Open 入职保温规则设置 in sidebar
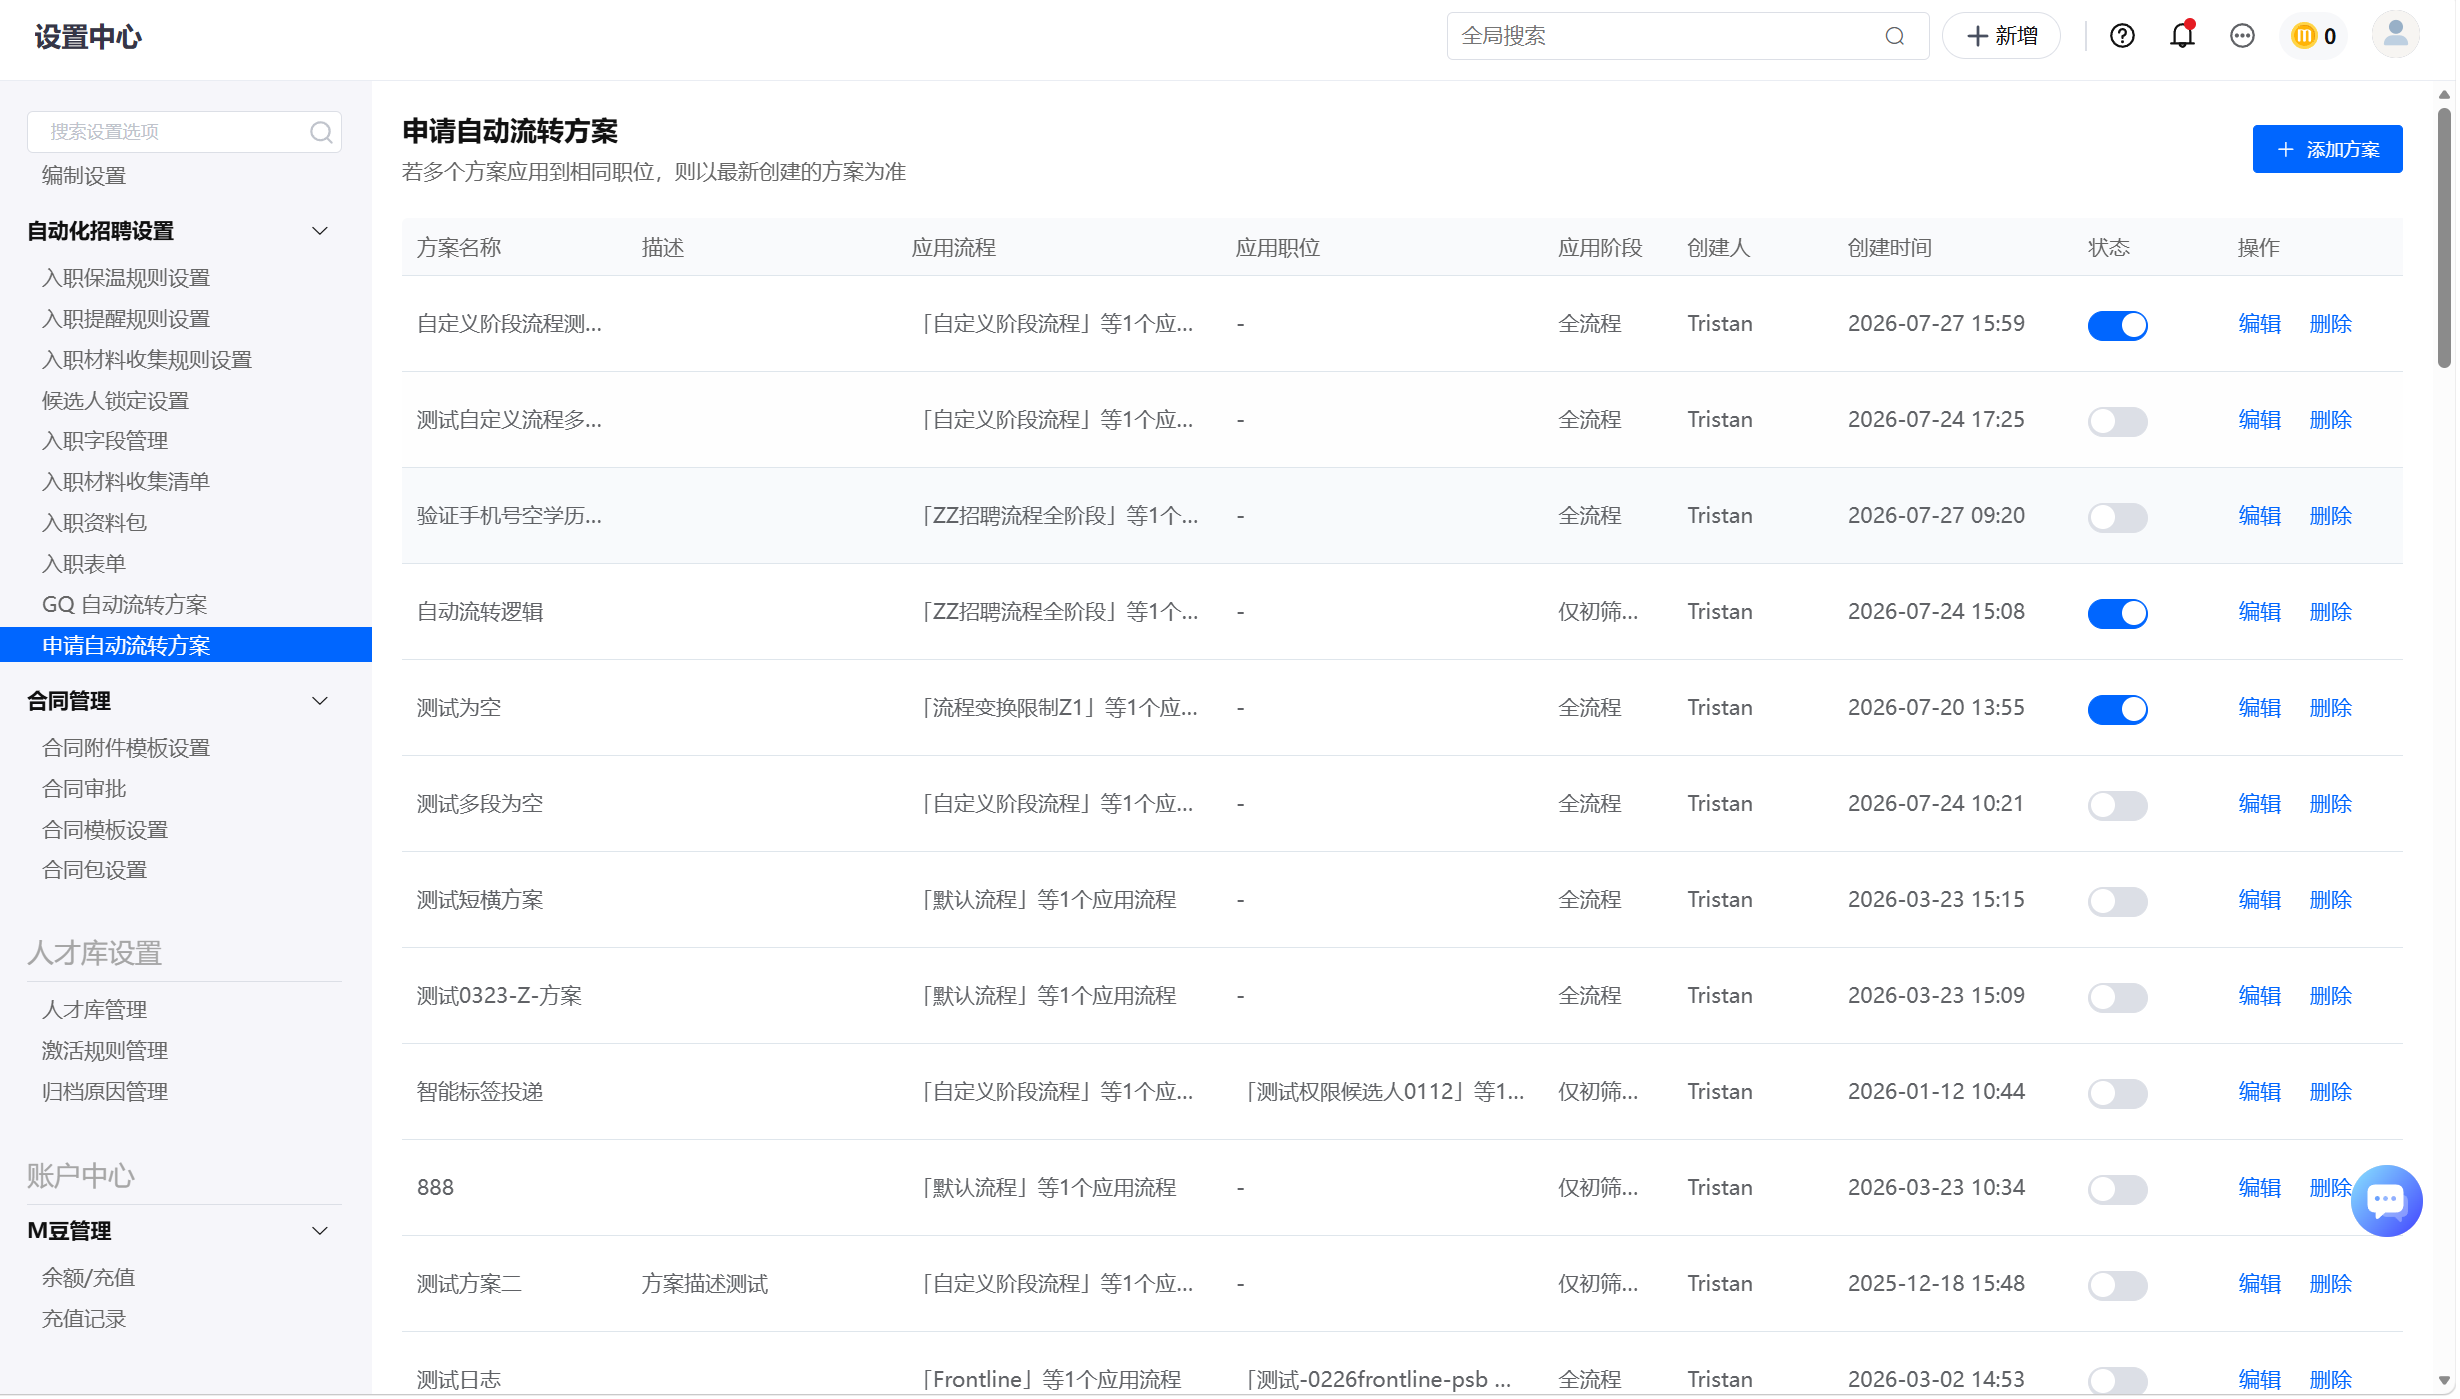The image size is (2460, 1399). coord(126,278)
